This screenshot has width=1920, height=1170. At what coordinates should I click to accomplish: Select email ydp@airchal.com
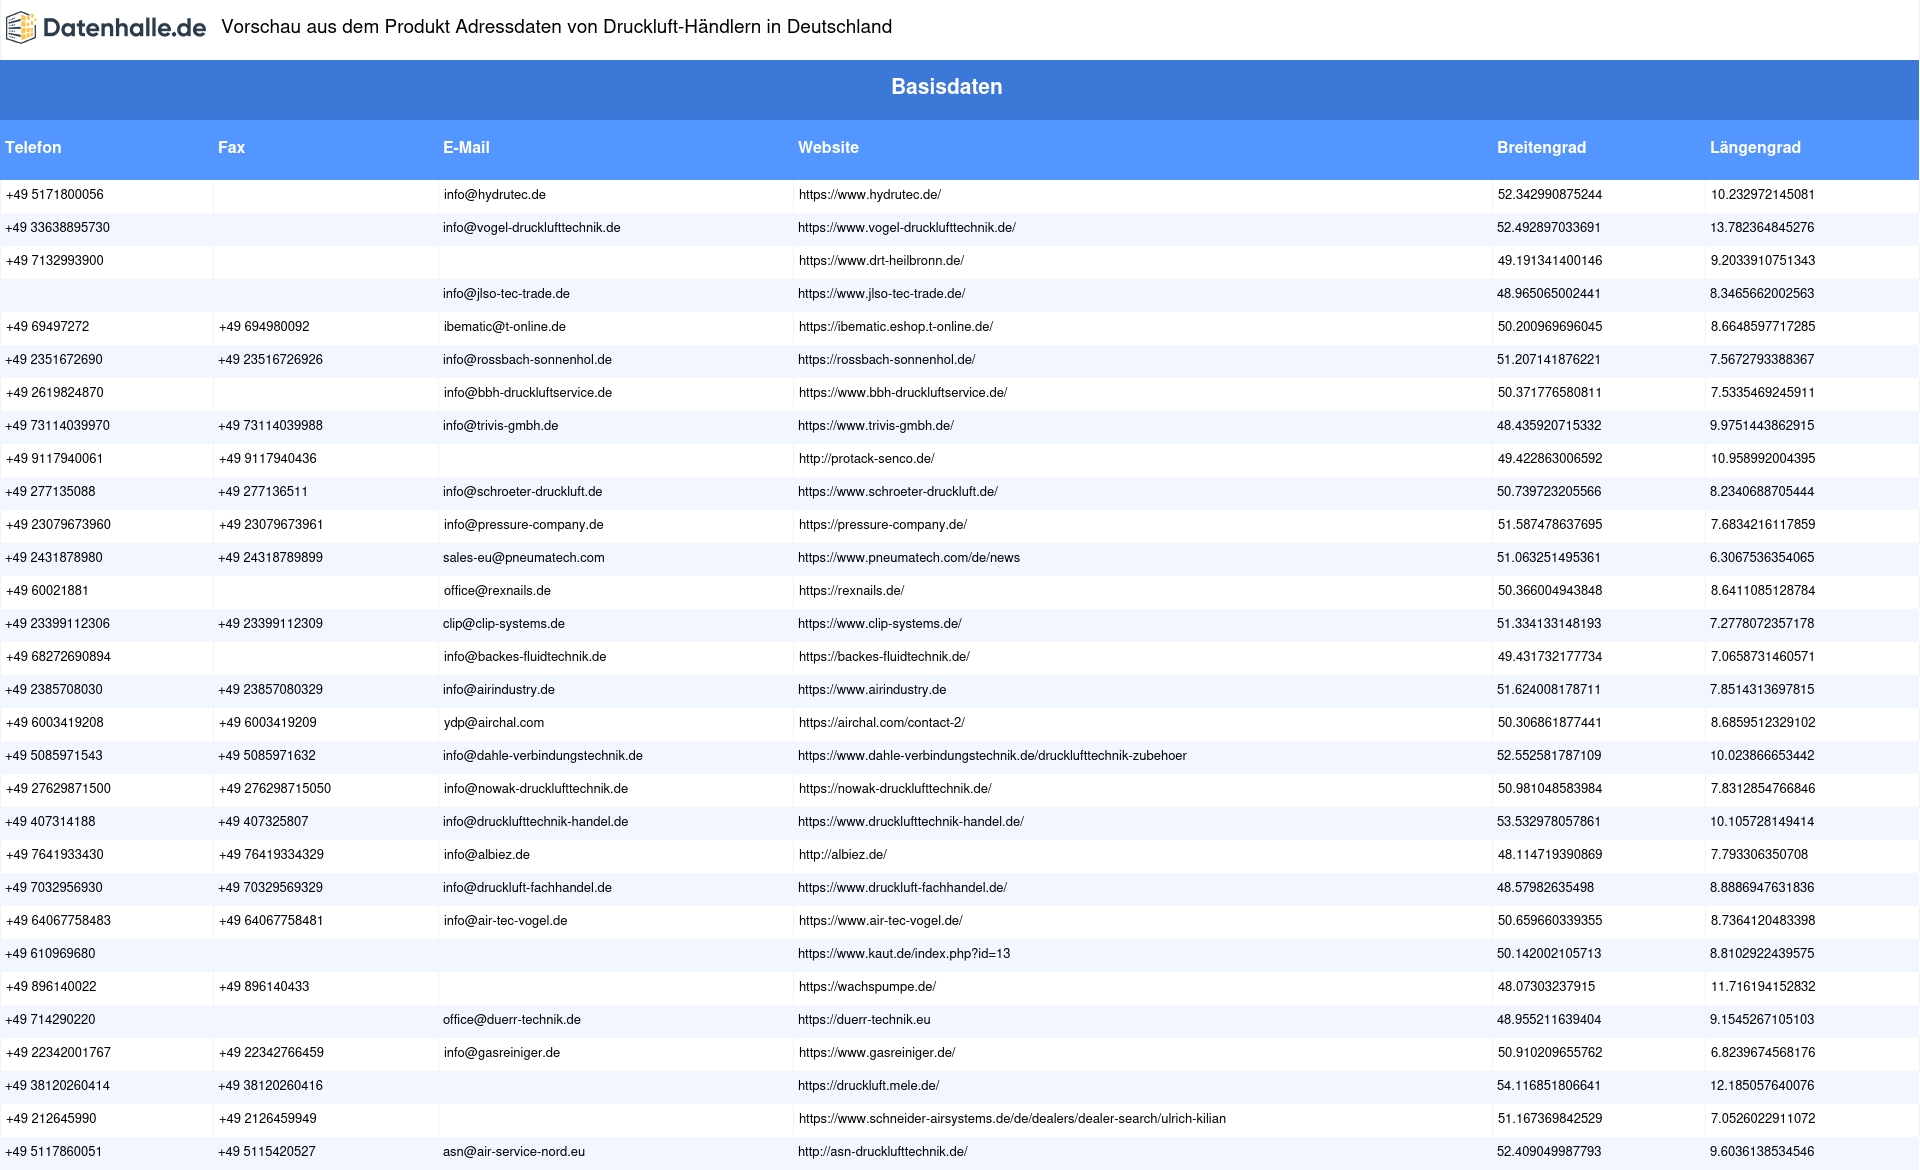coord(494,723)
